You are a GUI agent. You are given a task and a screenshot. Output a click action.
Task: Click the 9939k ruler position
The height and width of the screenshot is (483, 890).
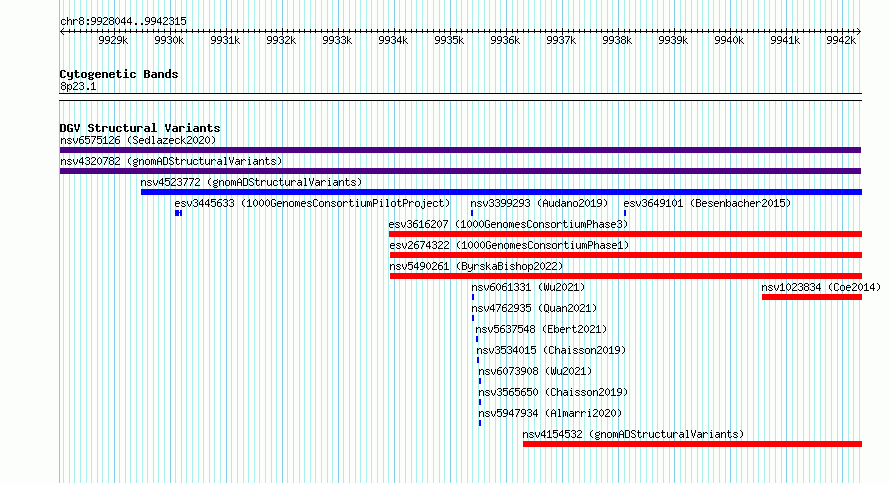673,40
